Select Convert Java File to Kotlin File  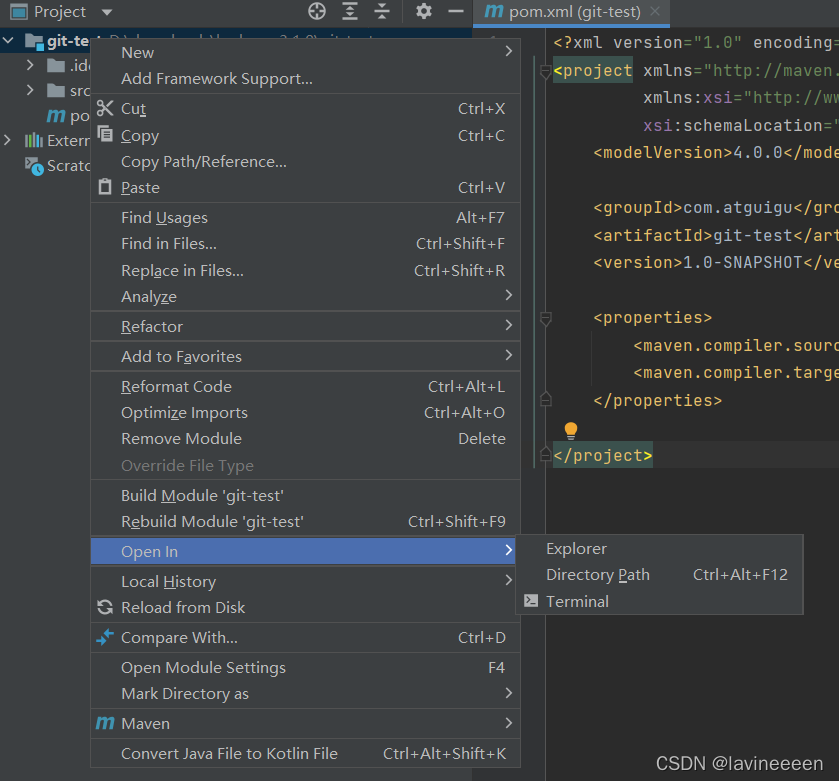coord(306,754)
